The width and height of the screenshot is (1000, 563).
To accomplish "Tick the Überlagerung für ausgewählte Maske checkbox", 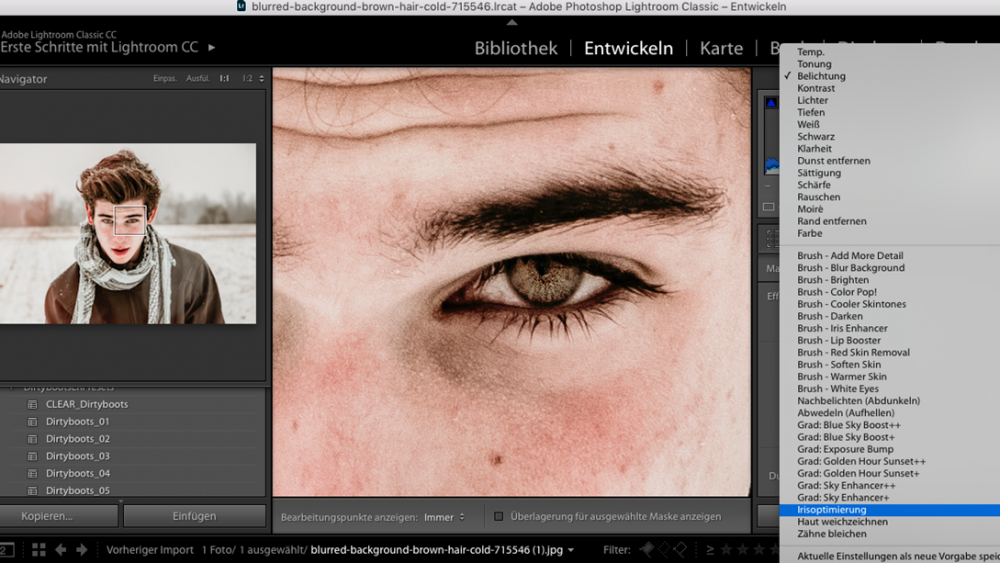I will [499, 516].
